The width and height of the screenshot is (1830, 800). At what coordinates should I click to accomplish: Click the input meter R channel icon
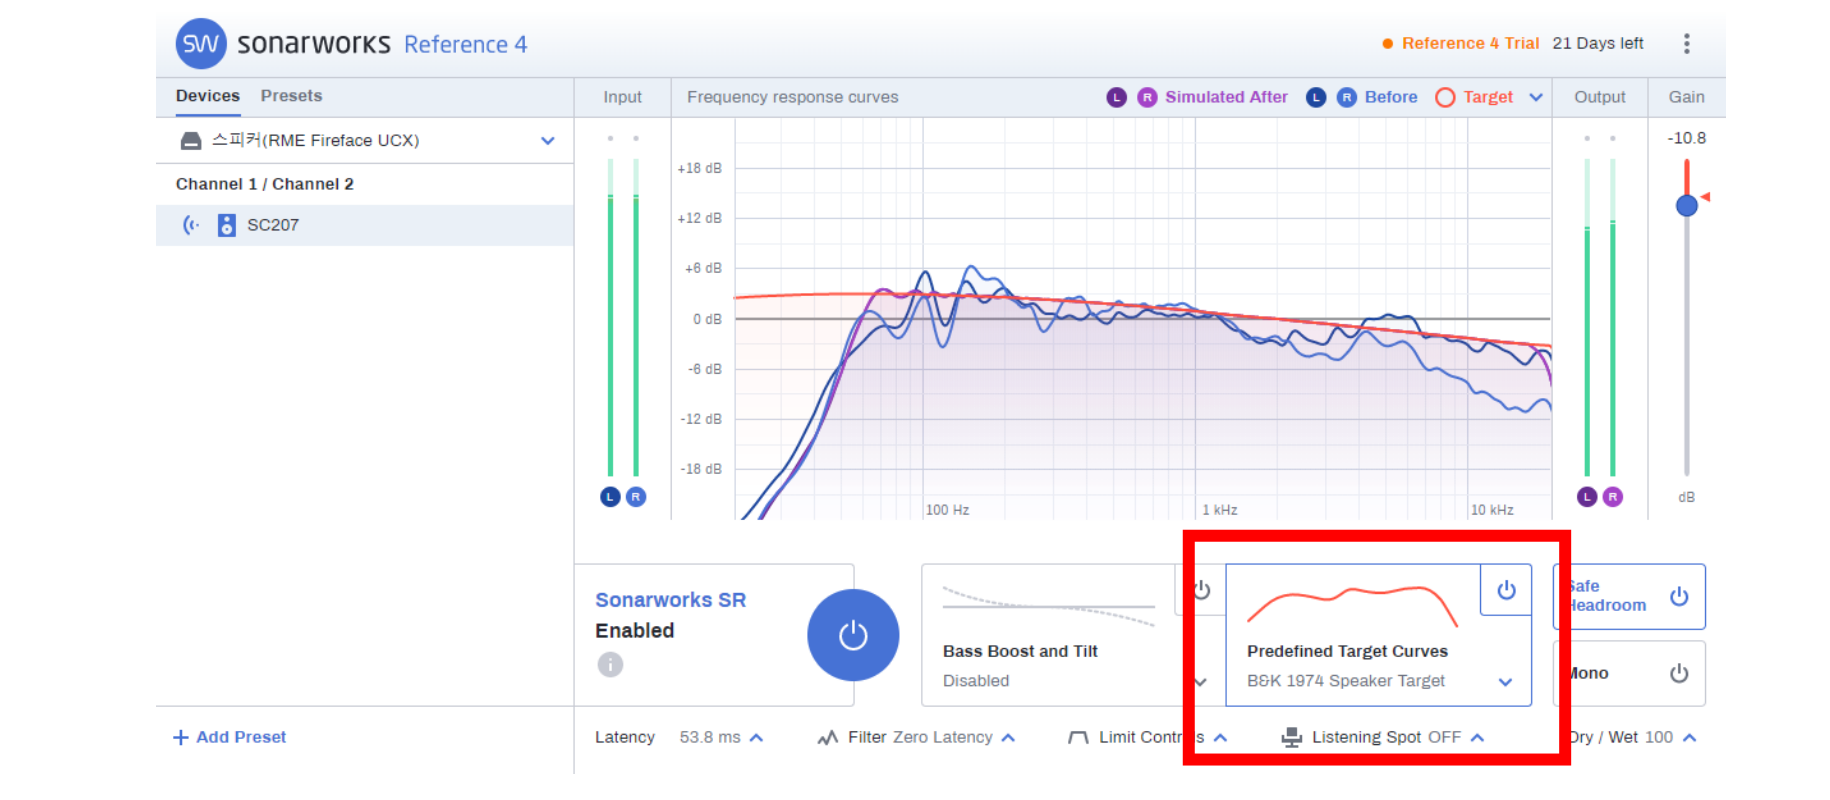click(636, 497)
